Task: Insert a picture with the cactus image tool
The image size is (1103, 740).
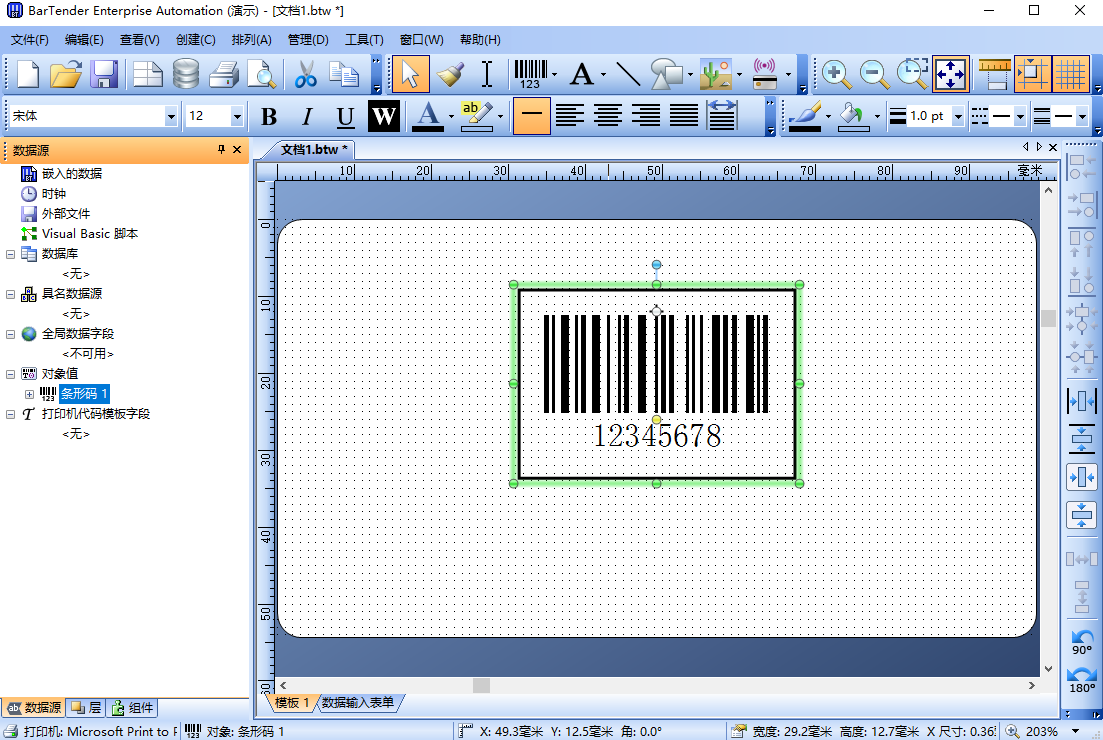Action: [x=716, y=74]
